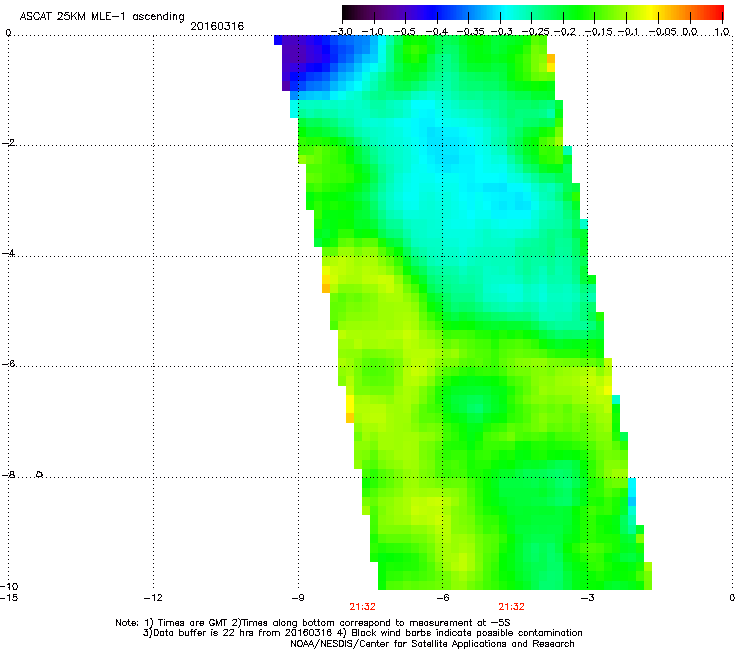Click the -4 latitude label on left axis
The height and width of the screenshot is (650, 740).
pos(8,253)
